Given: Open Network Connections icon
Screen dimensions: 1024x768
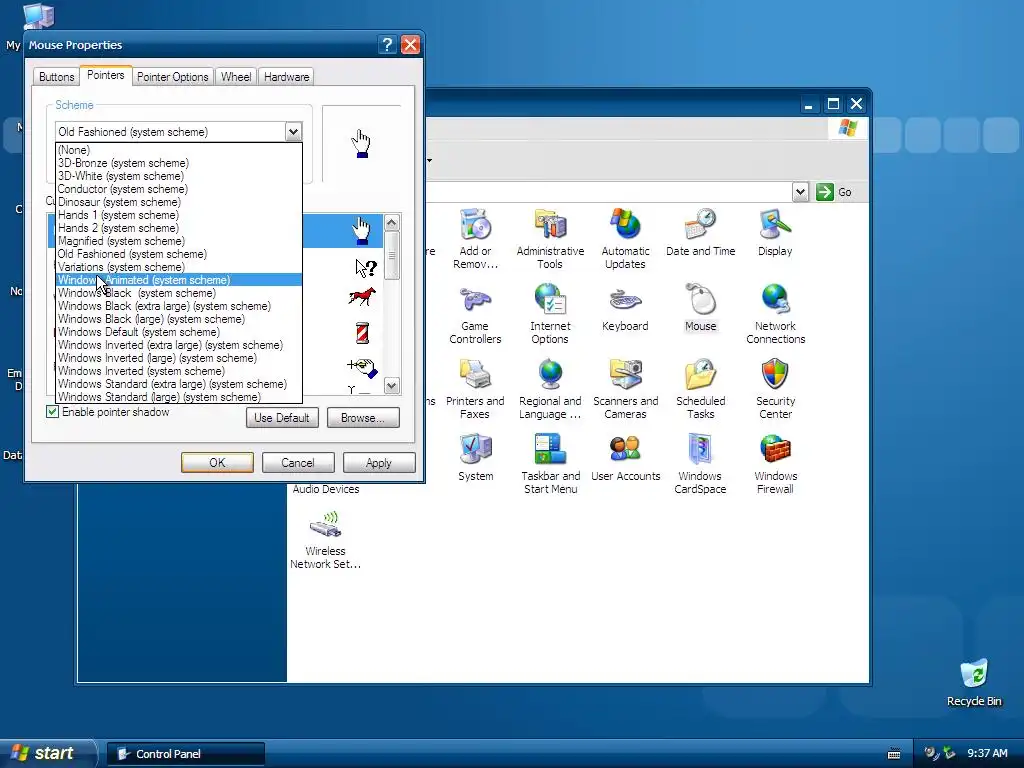Looking at the screenshot, I should pyautogui.click(x=775, y=313).
